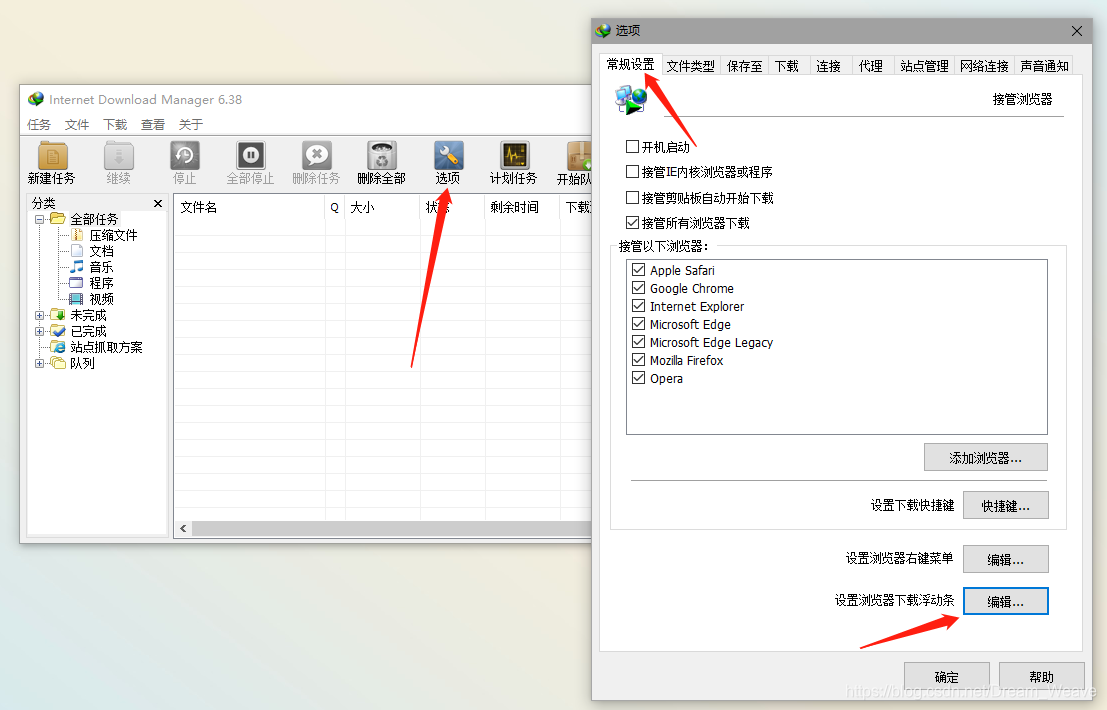Select the 未完成 folder item
This screenshot has width=1107, height=710.
(88, 315)
